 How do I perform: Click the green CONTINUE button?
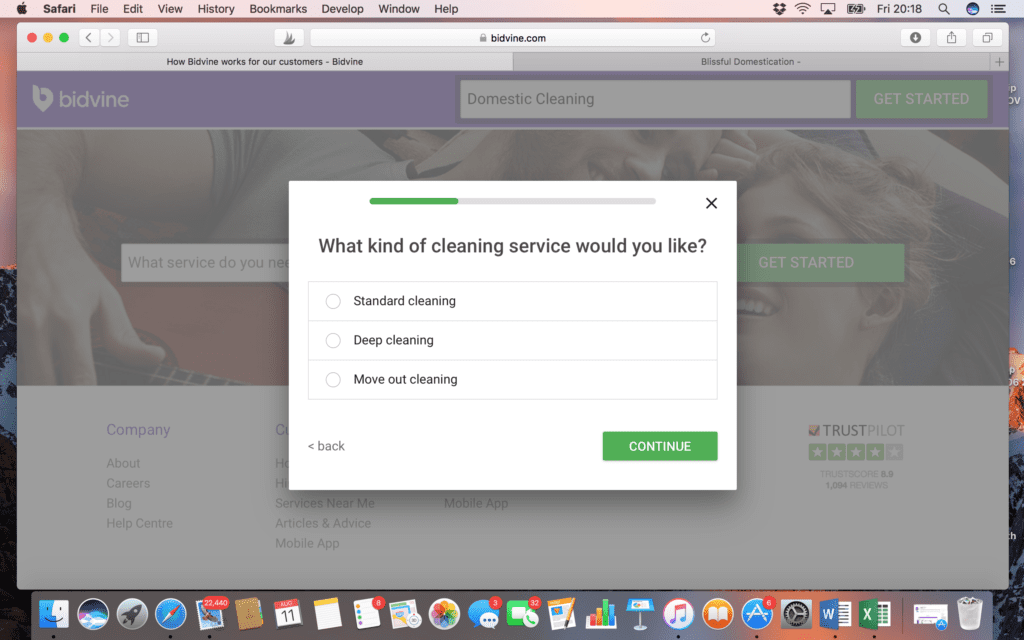click(x=660, y=446)
